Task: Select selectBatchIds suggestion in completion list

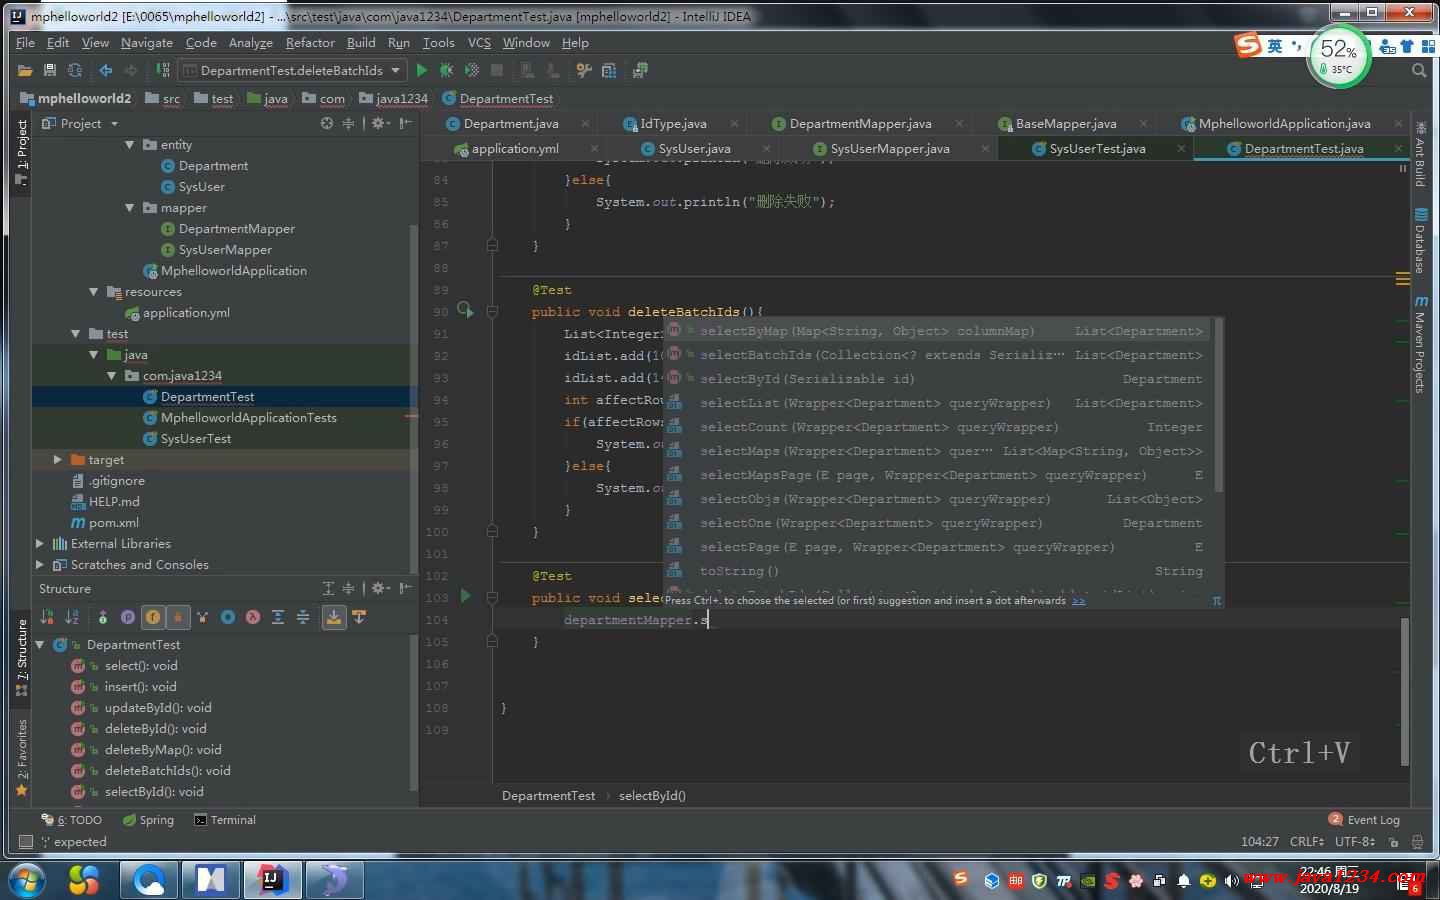Action: [x=935, y=355]
